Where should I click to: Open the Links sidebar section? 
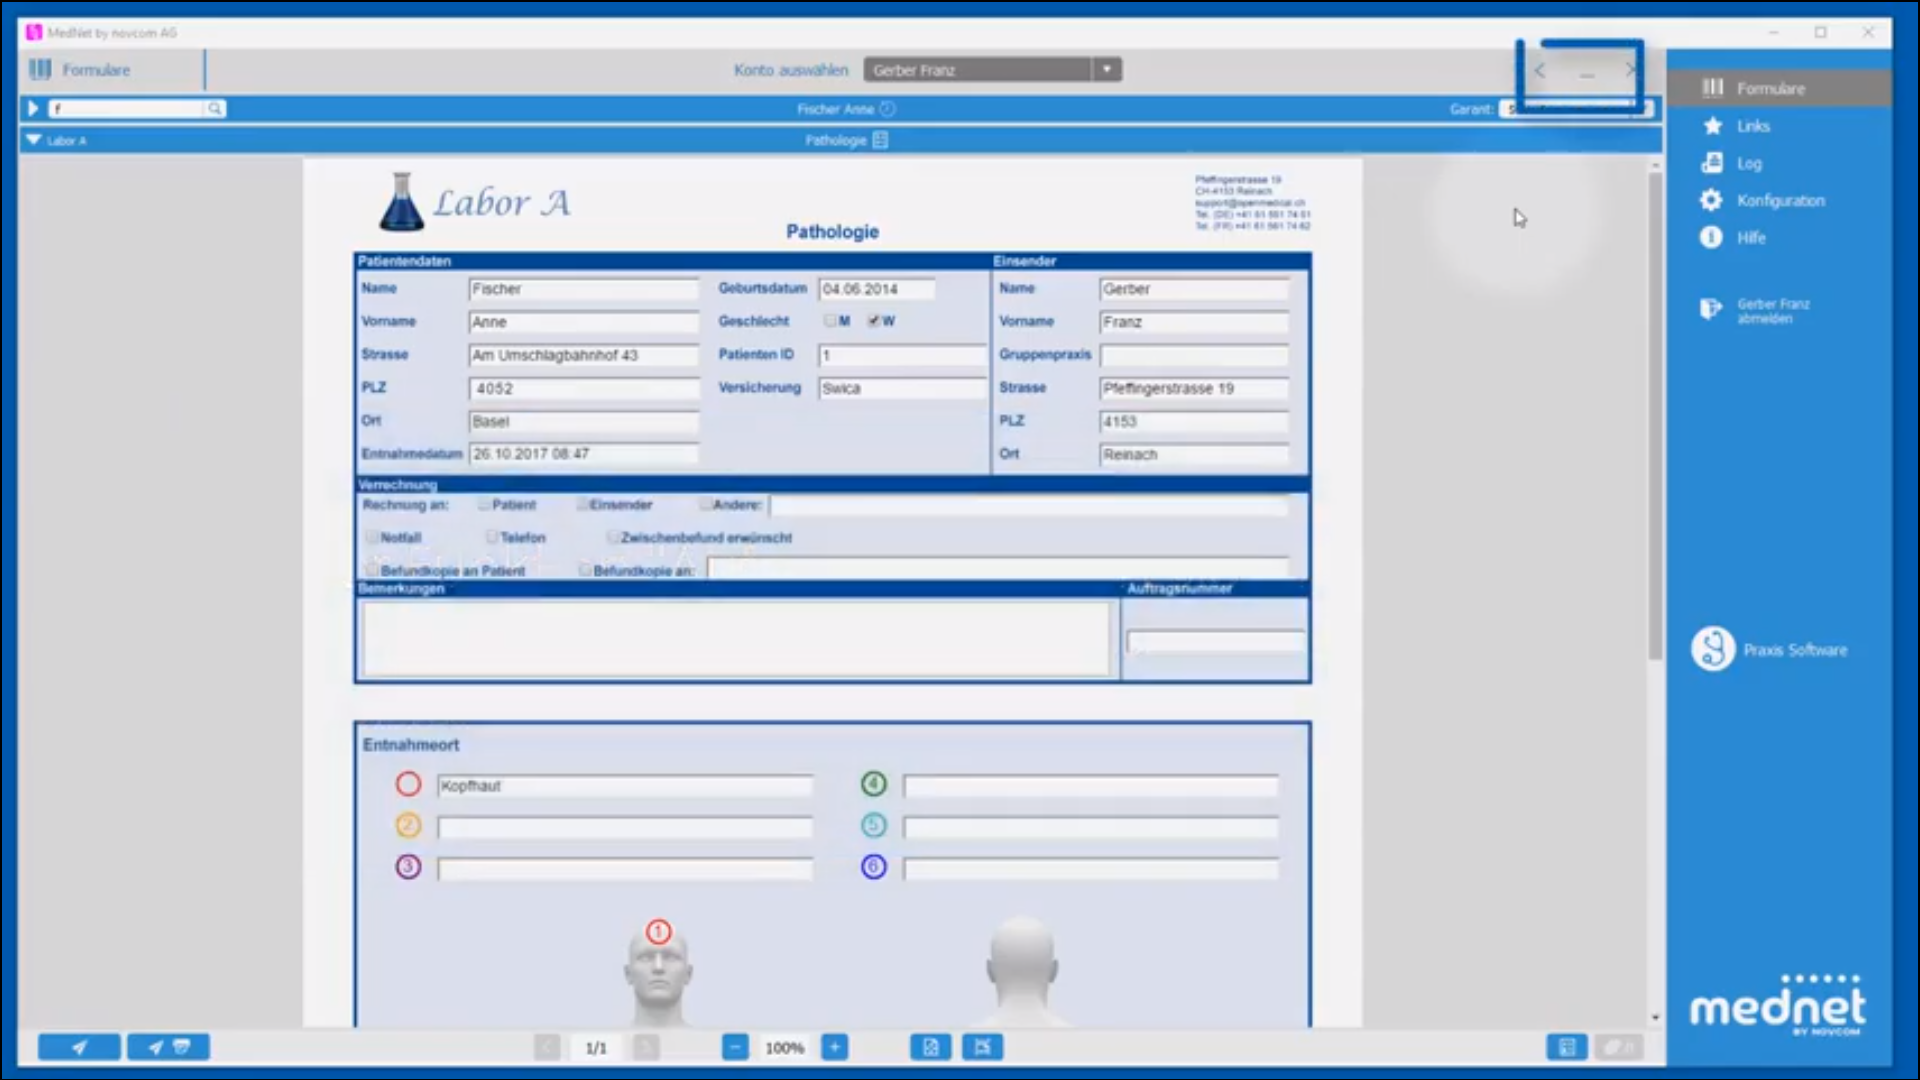point(1753,126)
